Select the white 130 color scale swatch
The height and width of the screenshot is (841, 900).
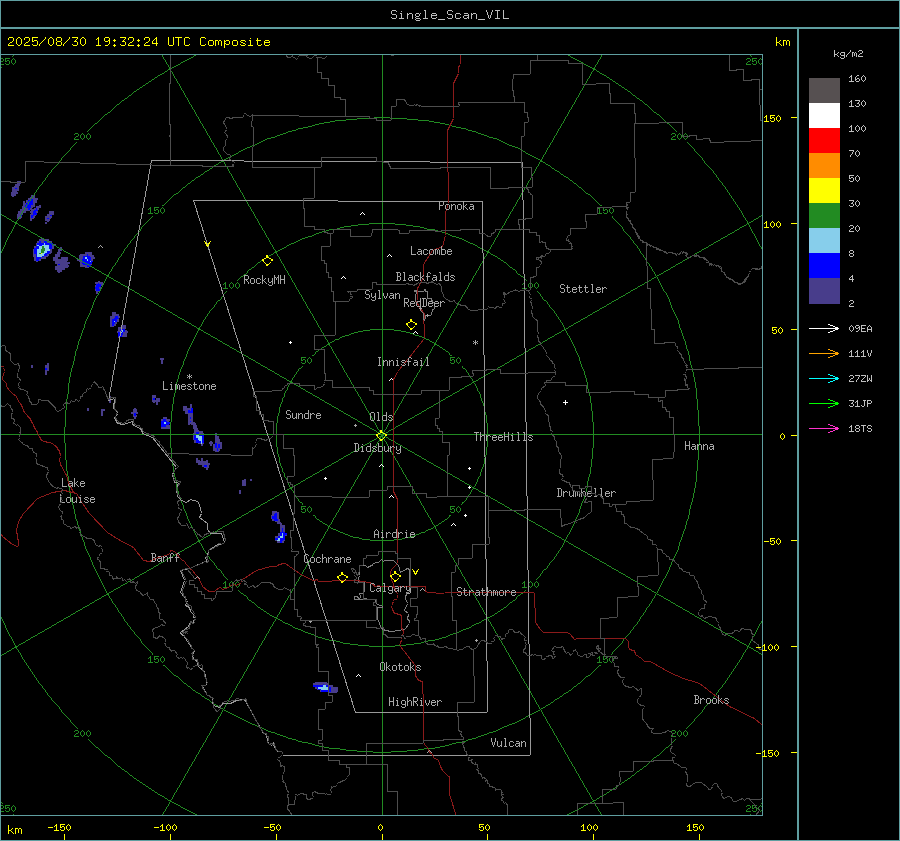tap(824, 116)
